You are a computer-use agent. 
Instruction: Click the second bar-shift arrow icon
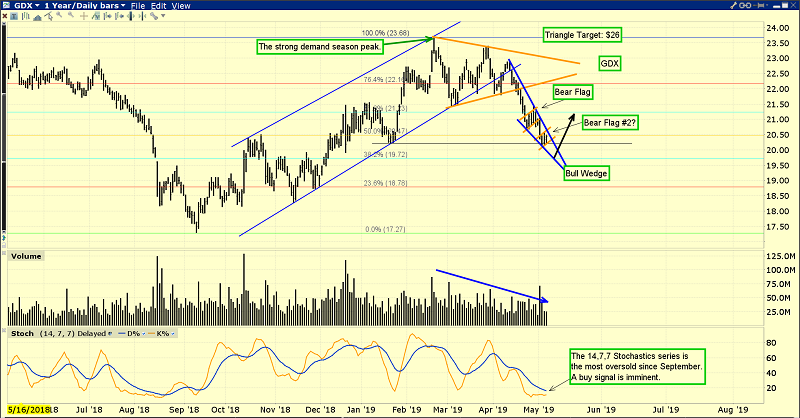(x=119, y=16)
